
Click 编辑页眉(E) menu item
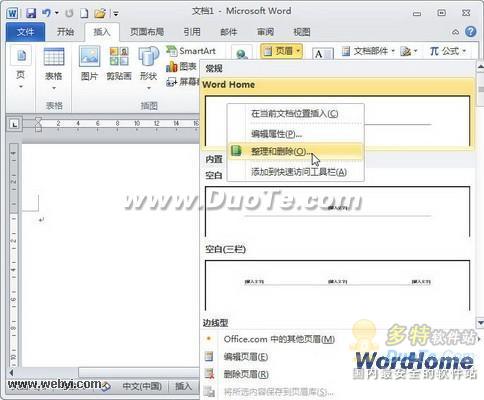[x=246, y=357]
